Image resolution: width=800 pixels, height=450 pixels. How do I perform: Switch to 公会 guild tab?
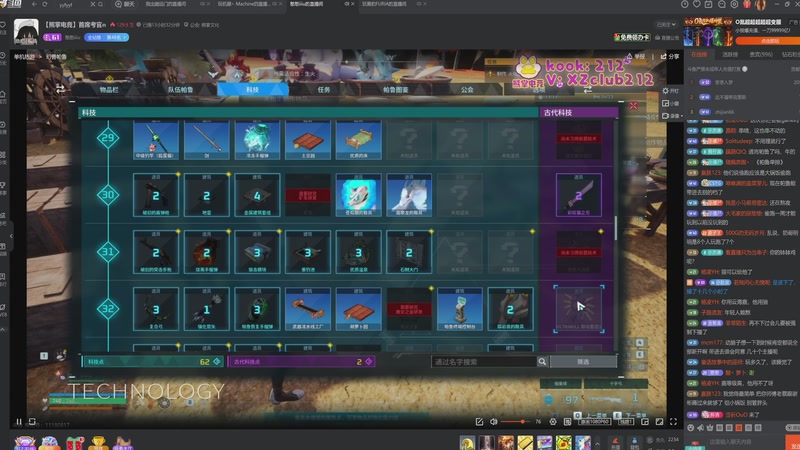467,89
